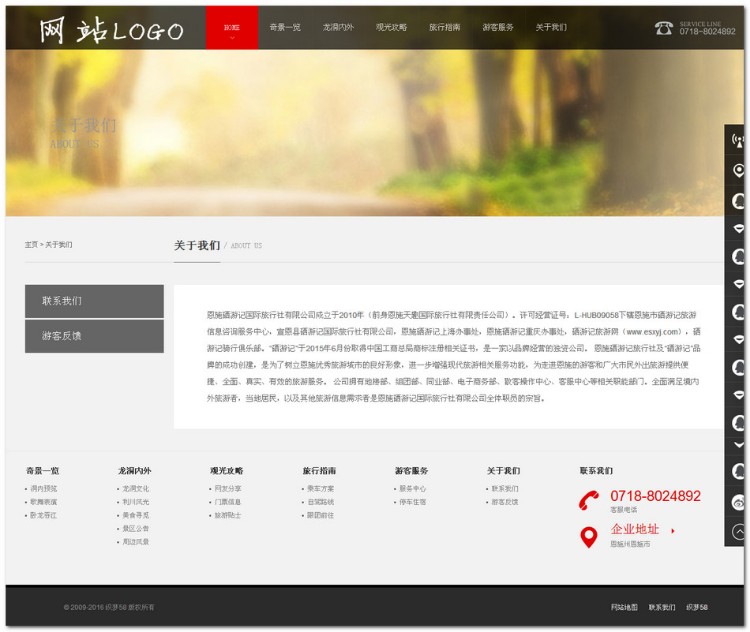Open the 乘车方案 footer link

coord(320,488)
